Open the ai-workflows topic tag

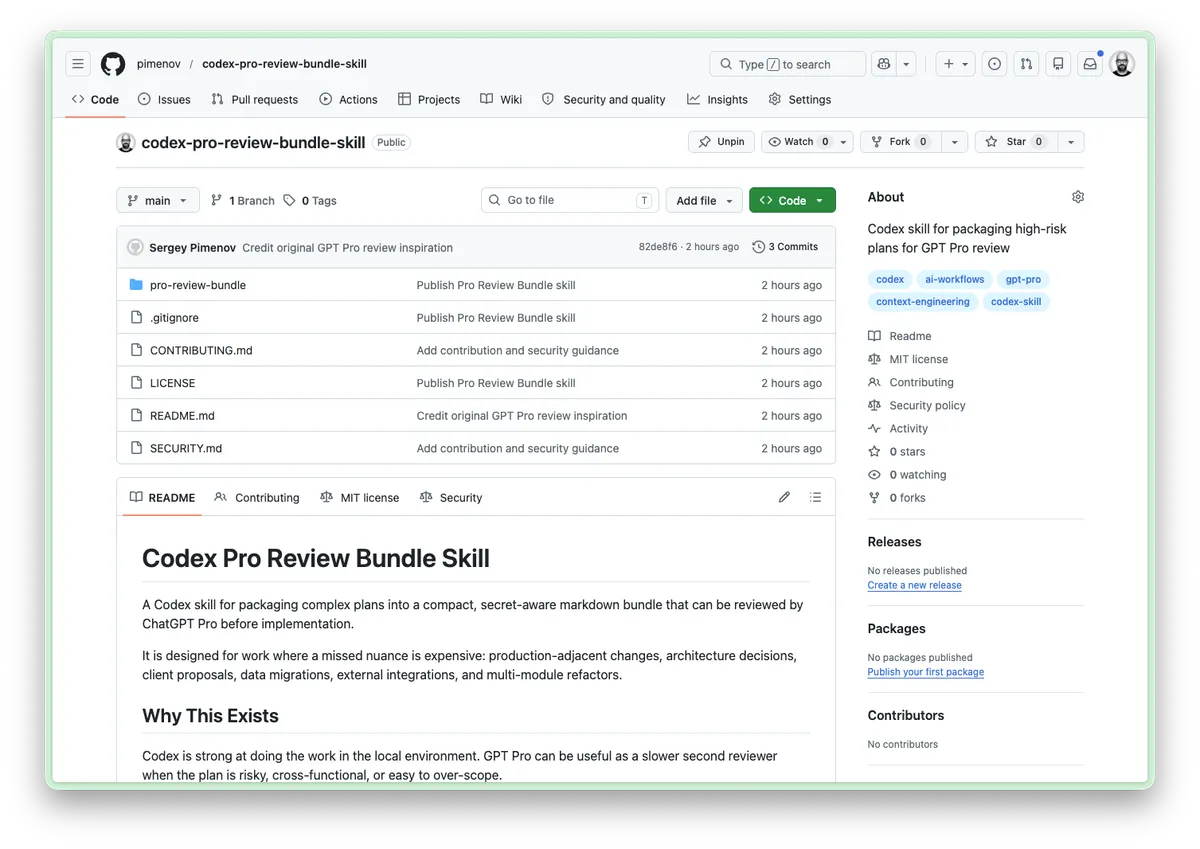tap(955, 280)
